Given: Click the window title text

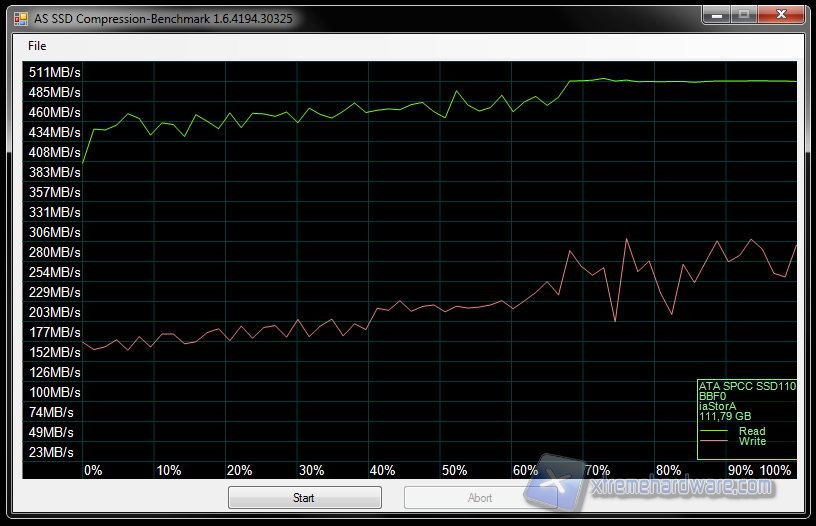Looking at the screenshot, I should click(163, 19).
